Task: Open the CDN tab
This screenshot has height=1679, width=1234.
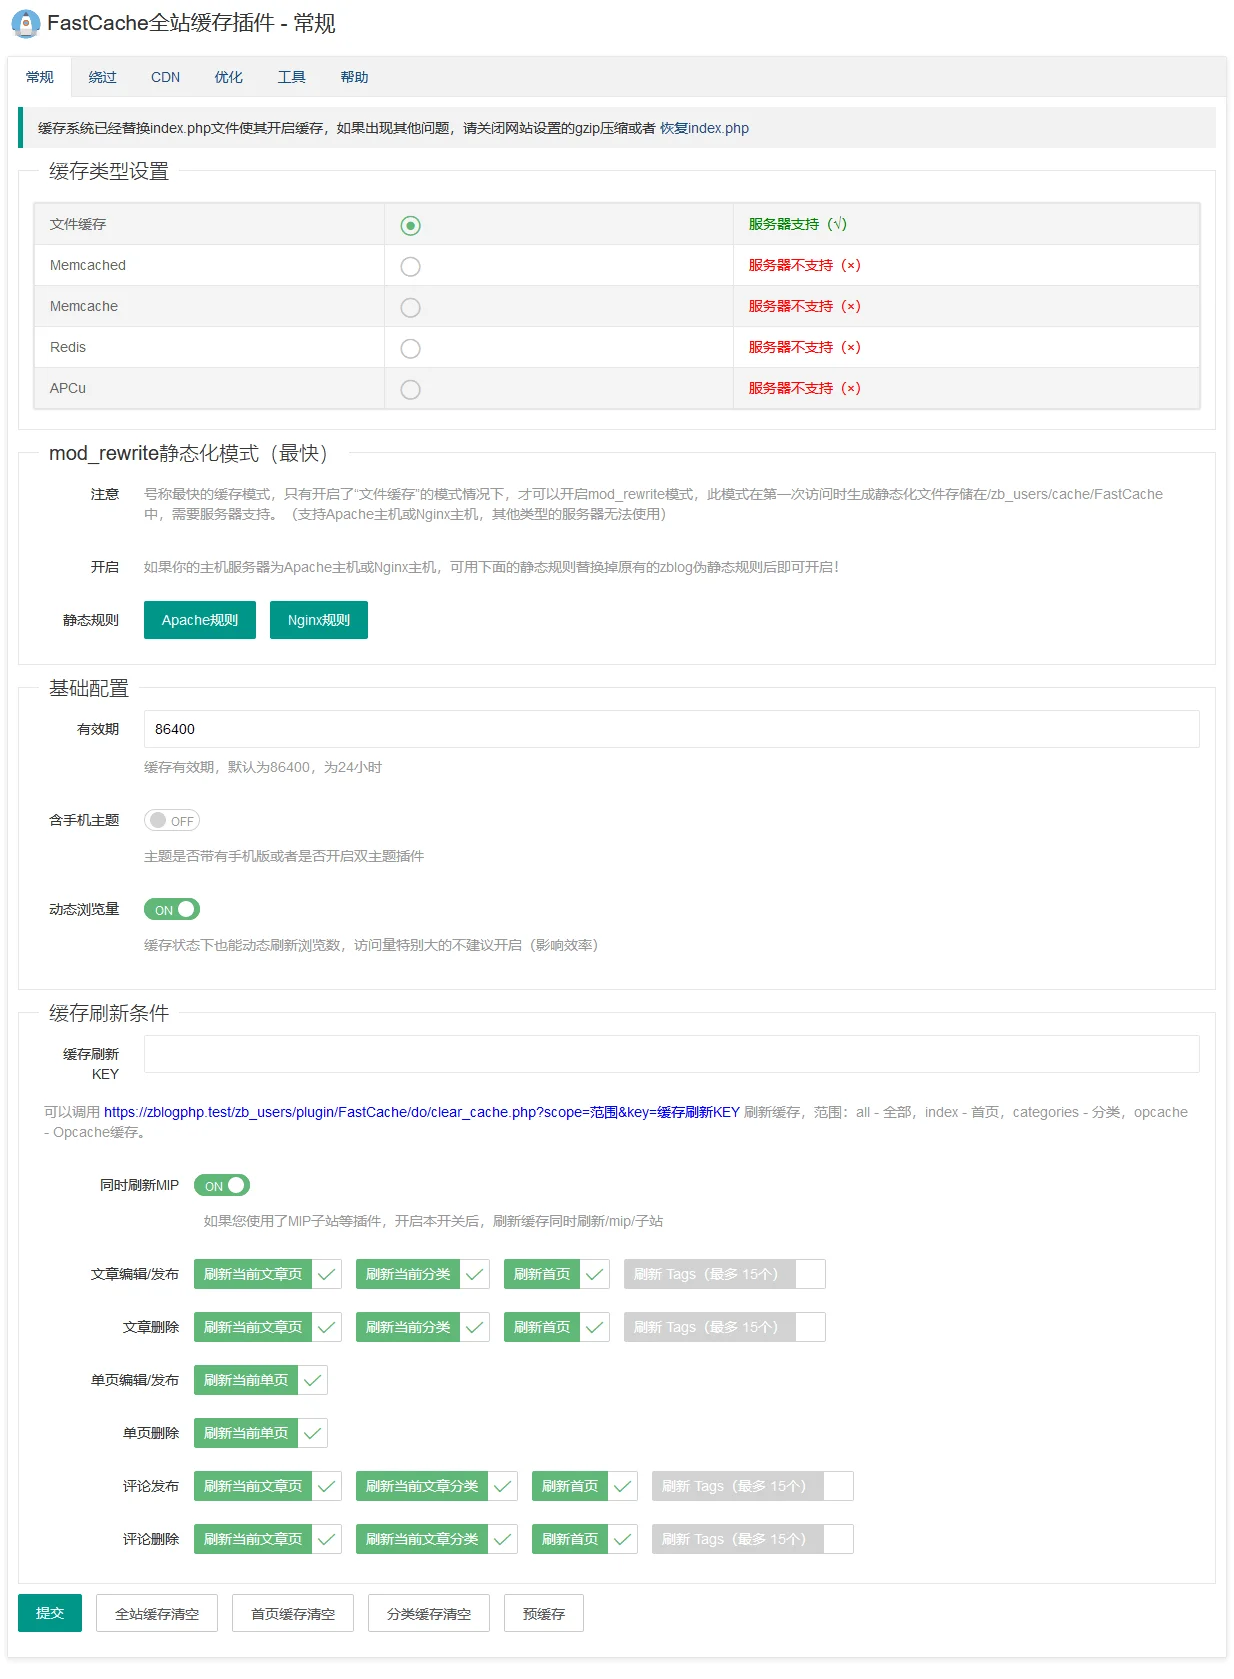Action: tap(165, 77)
